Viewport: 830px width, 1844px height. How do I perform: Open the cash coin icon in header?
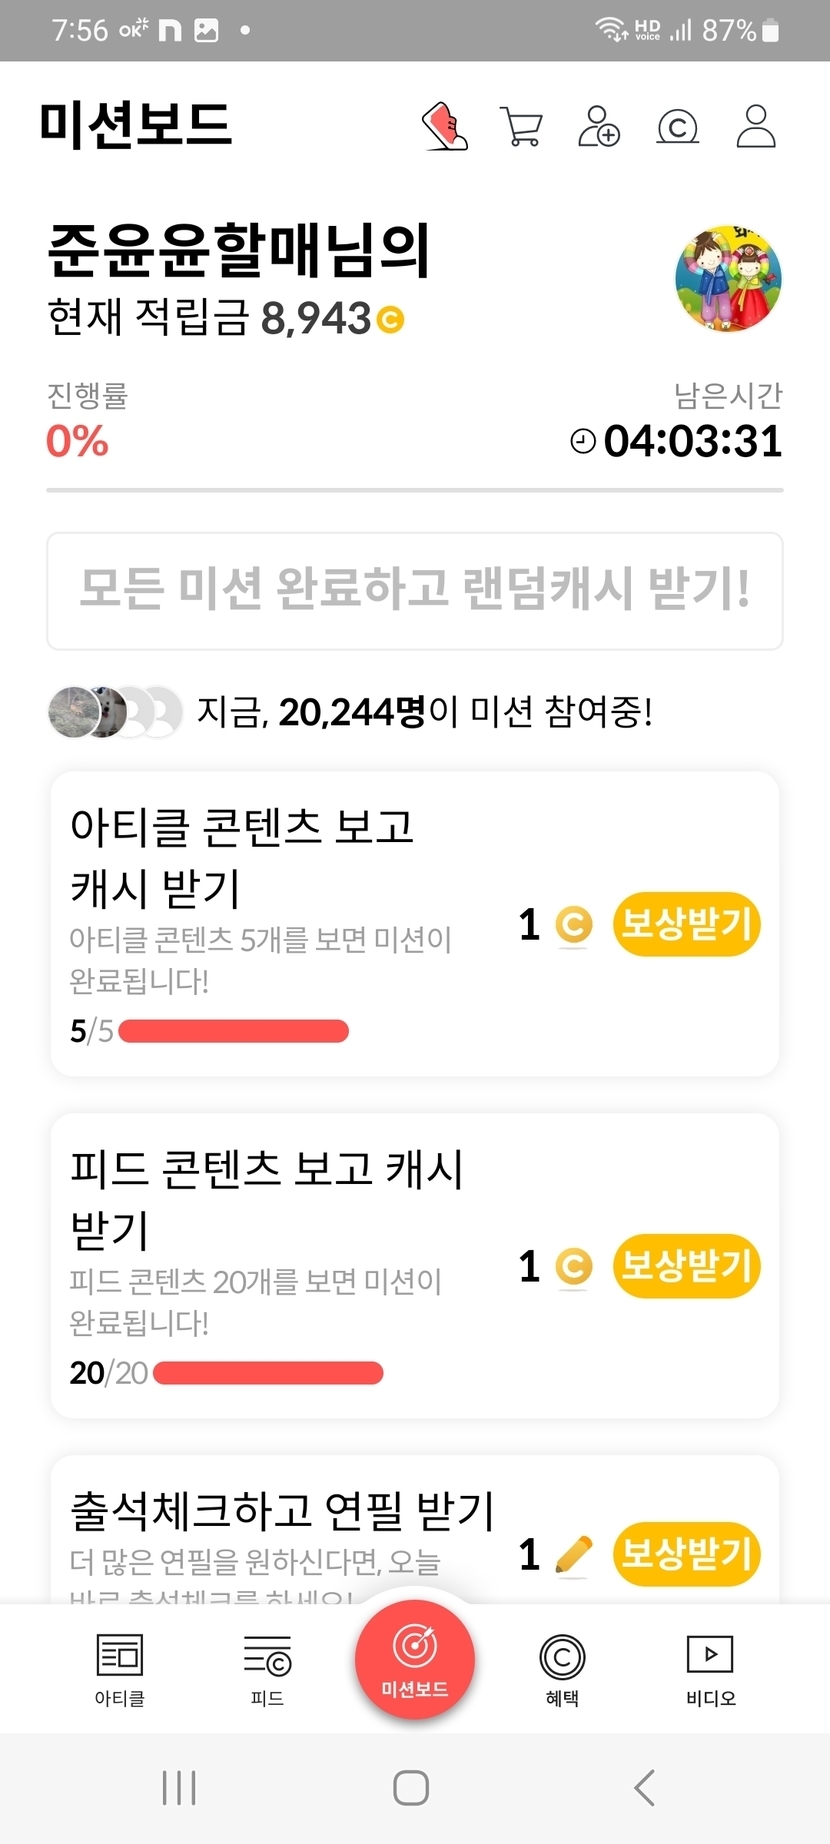point(677,127)
